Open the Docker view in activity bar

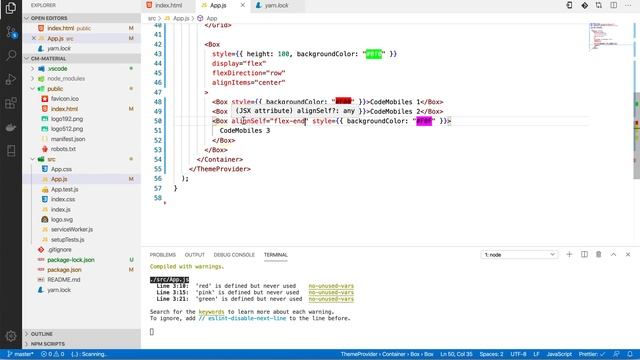[11, 127]
